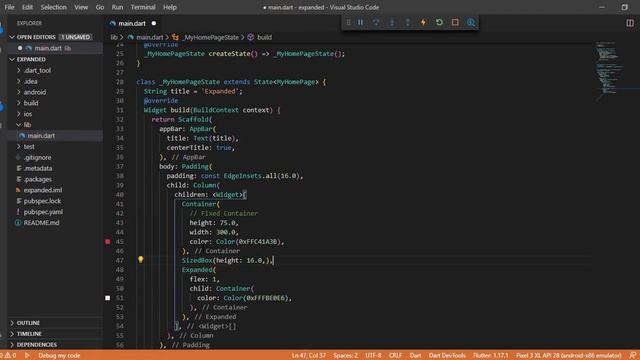Select the main.dart editor tab
Screen dimensions: 640x360
132,24
